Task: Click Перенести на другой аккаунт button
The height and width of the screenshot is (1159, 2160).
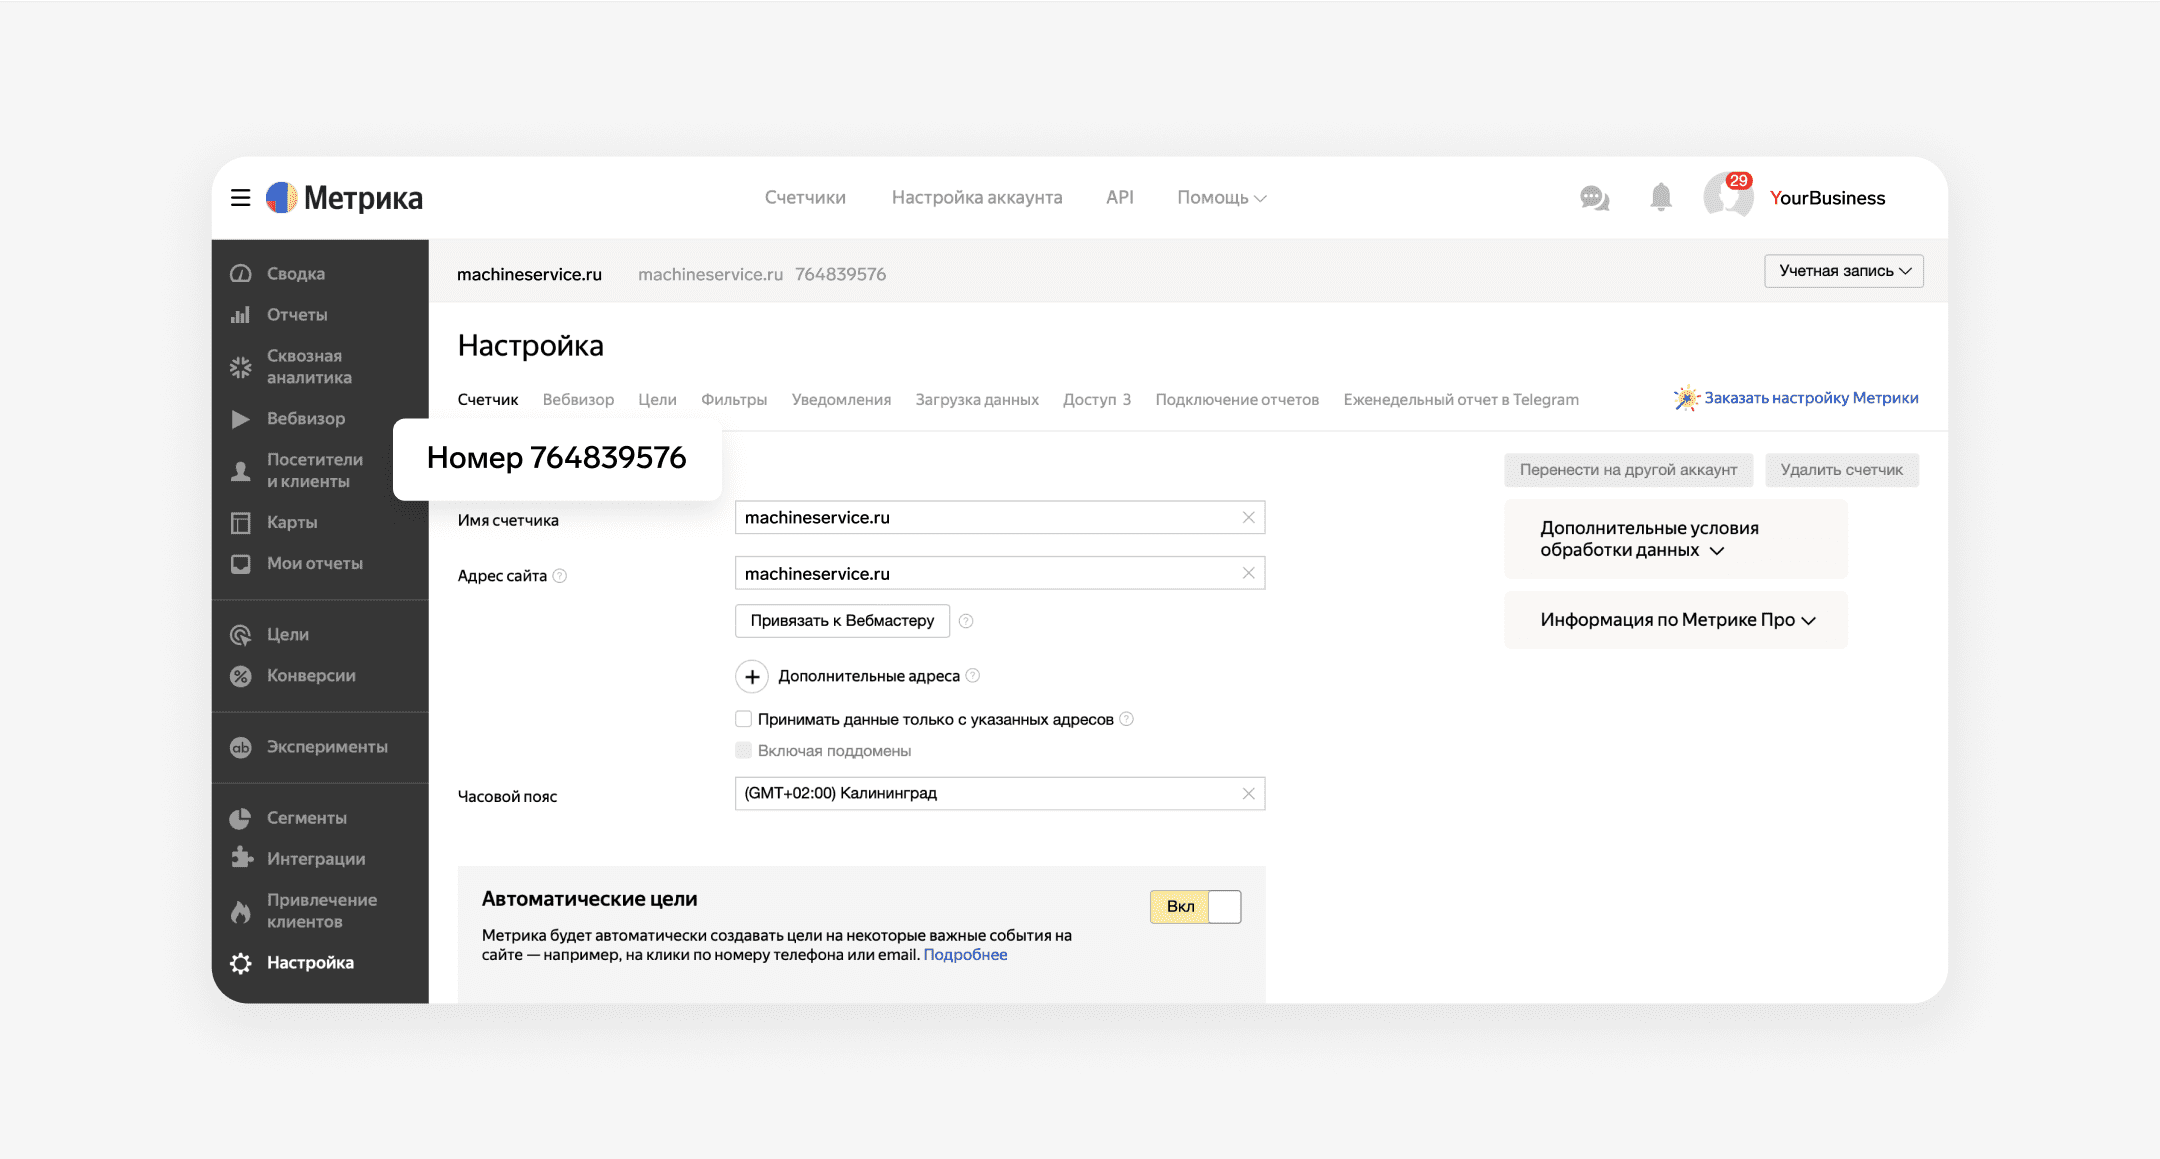Action: [x=1628, y=470]
